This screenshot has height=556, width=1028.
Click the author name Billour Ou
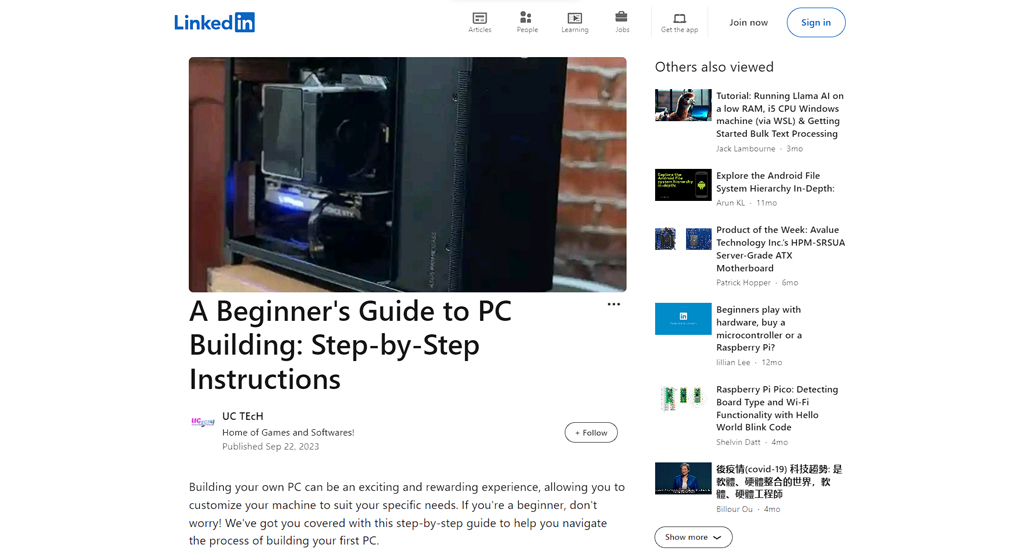click(x=734, y=509)
